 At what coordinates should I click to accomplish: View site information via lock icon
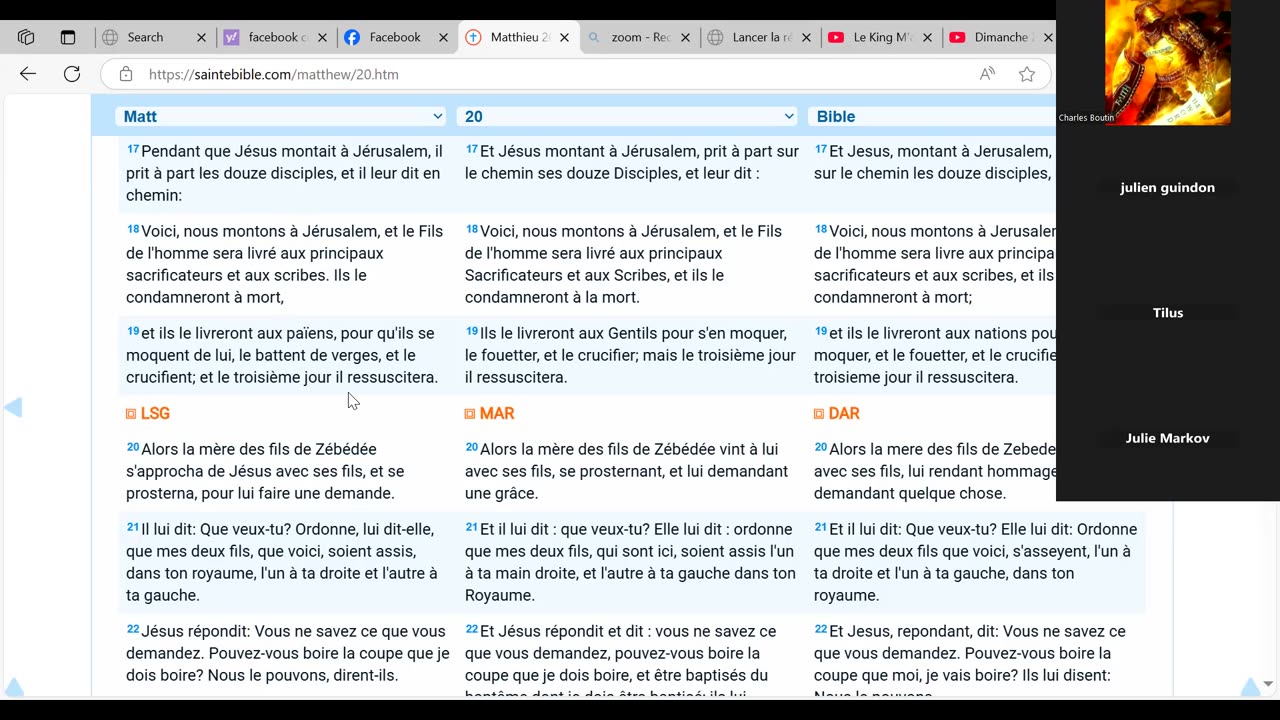[126, 74]
